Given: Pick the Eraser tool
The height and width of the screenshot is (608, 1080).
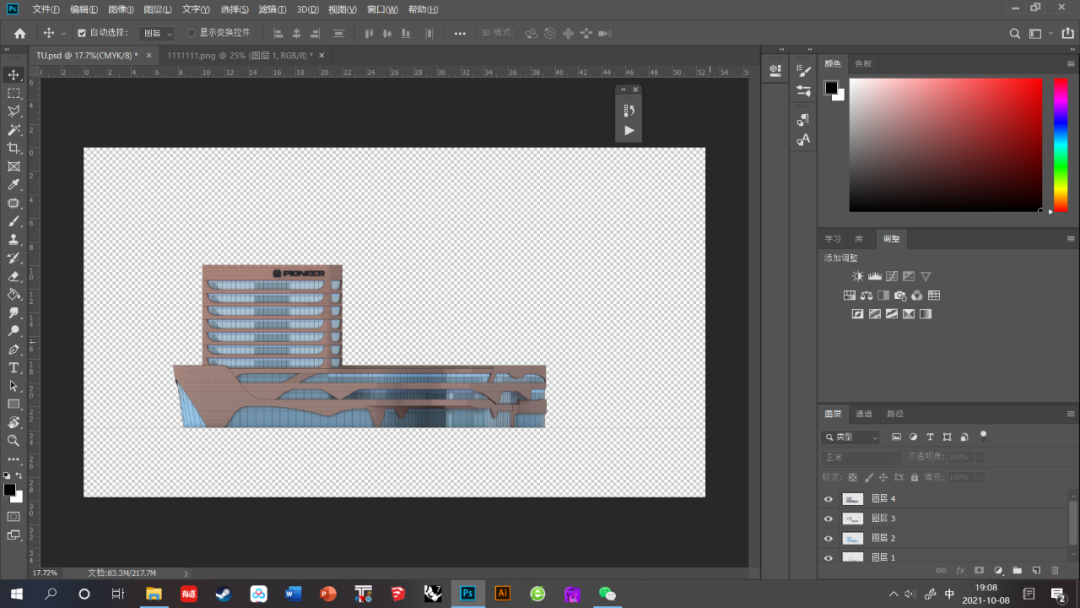Looking at the screenshot, I should [14, 276].
